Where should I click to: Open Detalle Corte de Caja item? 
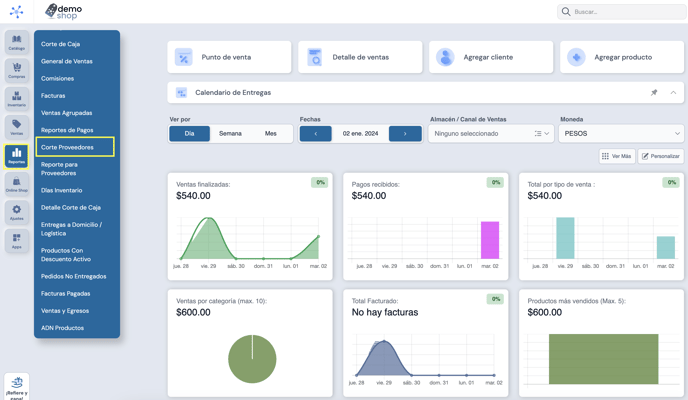pyautogui.click(x=71, y=207)
